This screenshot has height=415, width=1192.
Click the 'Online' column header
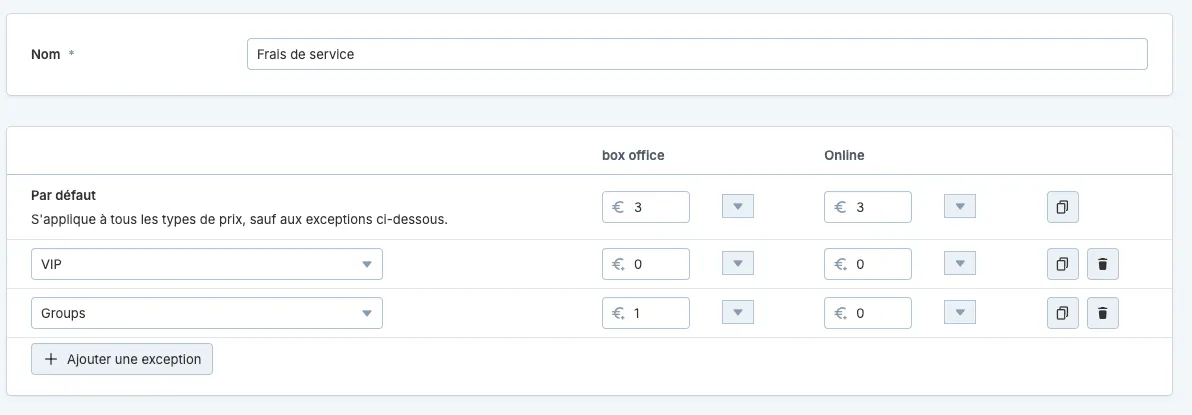pyautogui.click(x=845, y=156)
